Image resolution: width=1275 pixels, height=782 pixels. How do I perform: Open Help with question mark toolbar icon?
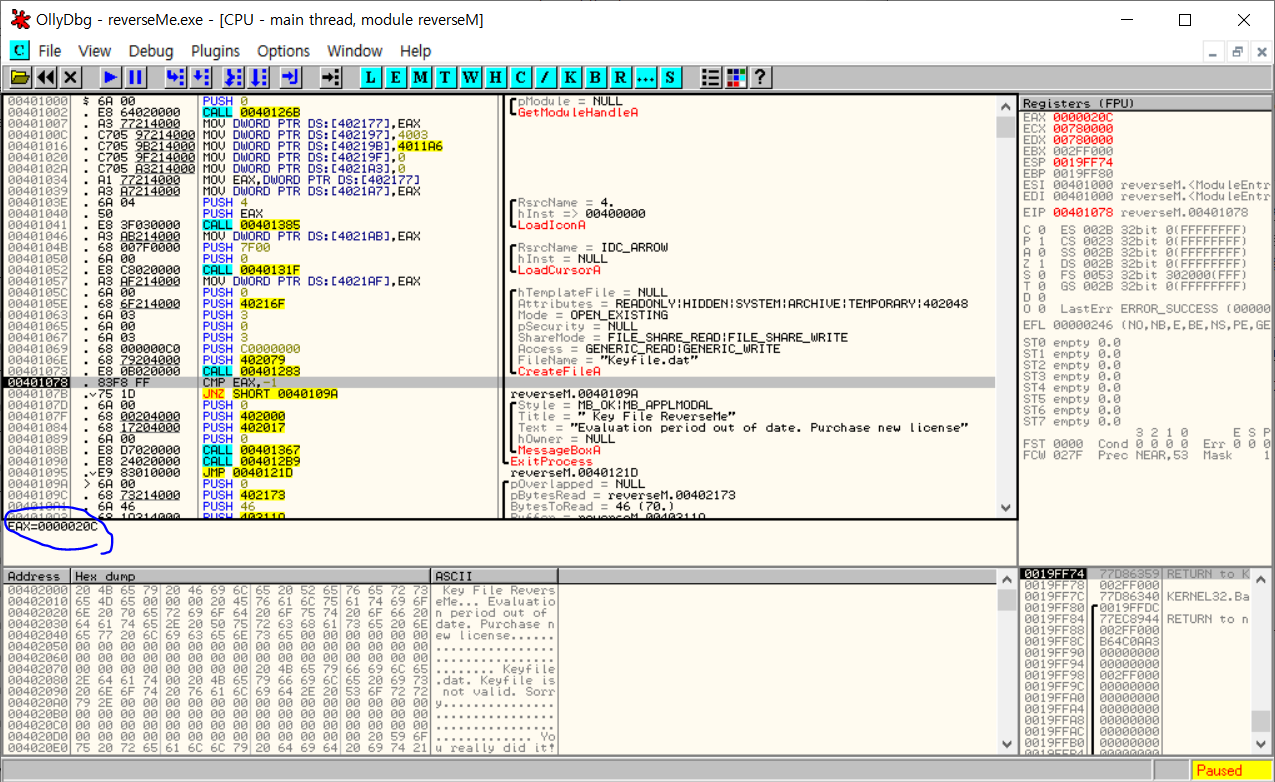pos(760,77)
